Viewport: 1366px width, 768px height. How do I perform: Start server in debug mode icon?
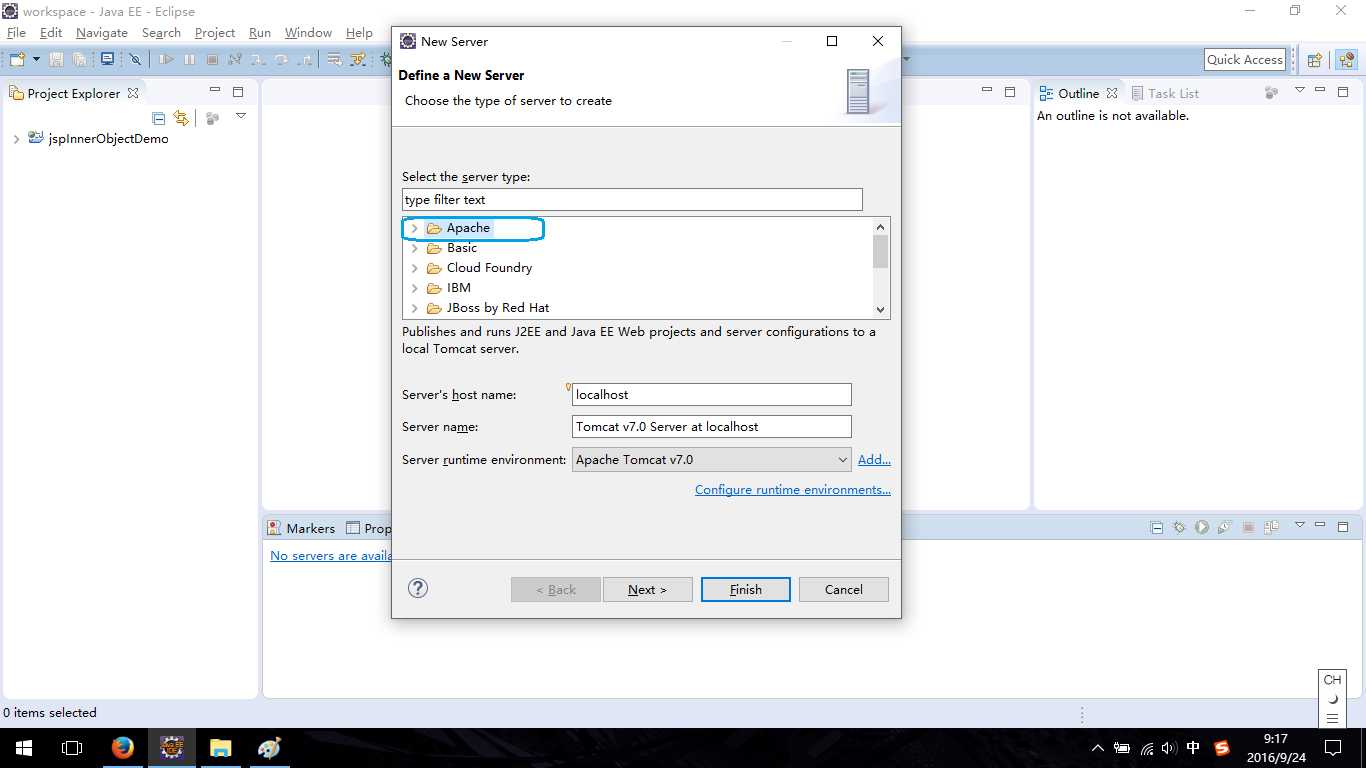(1179, 527)
